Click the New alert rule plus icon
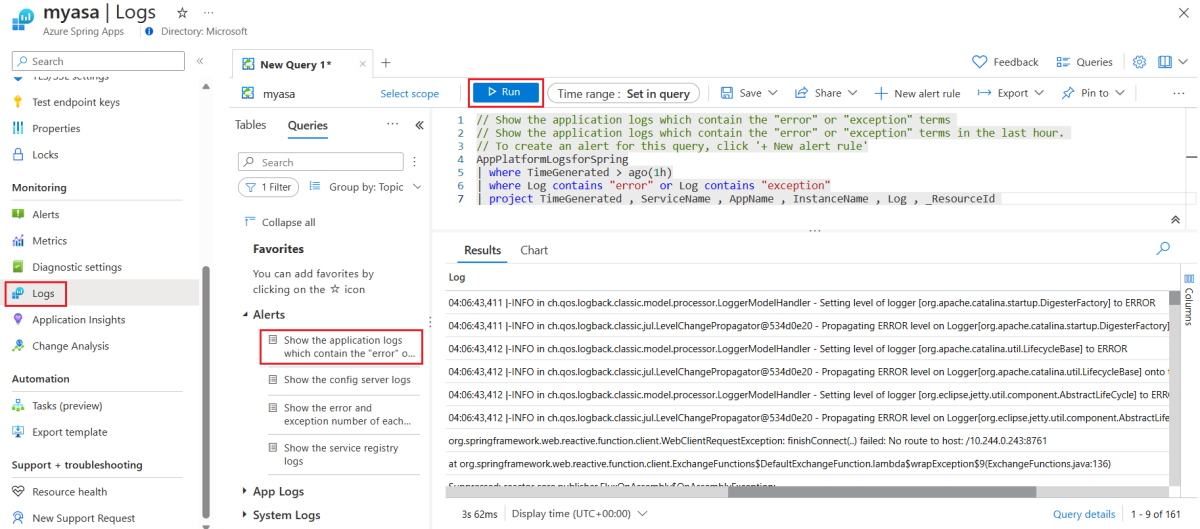 point(881,93)
